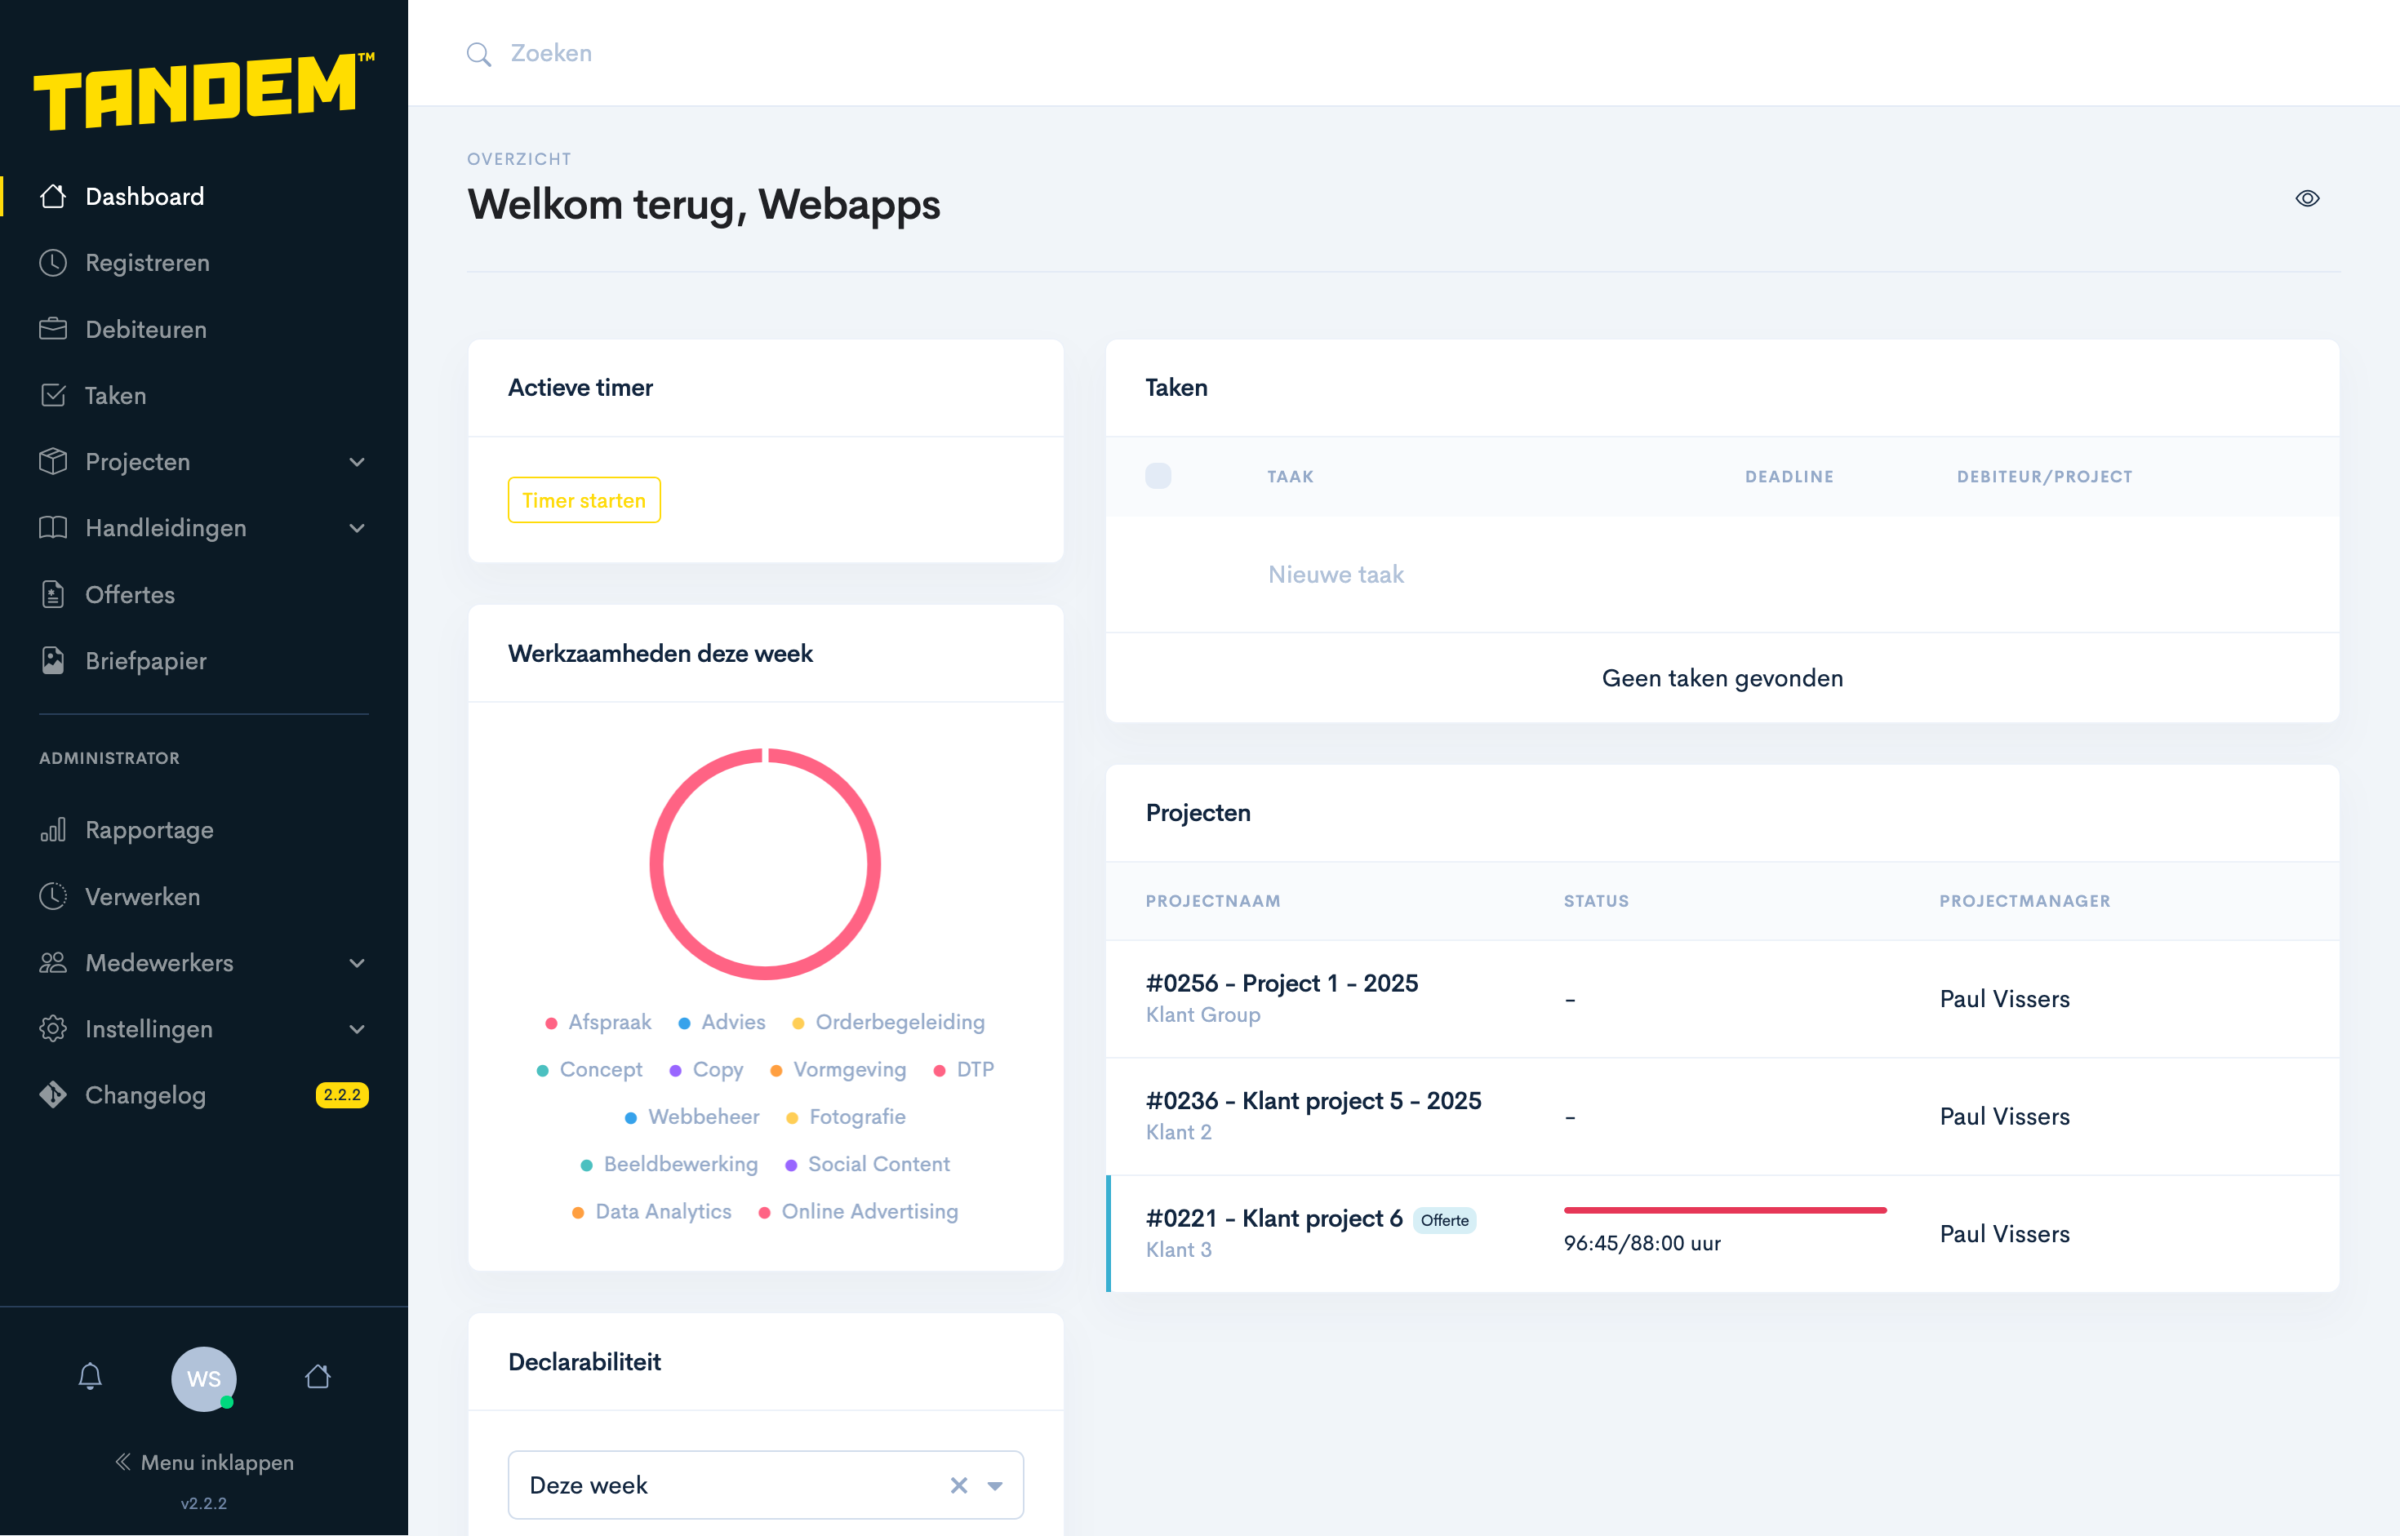Go to Registreren in the sidebar
The image size is (2400, 1536).
tap(147, 263)
